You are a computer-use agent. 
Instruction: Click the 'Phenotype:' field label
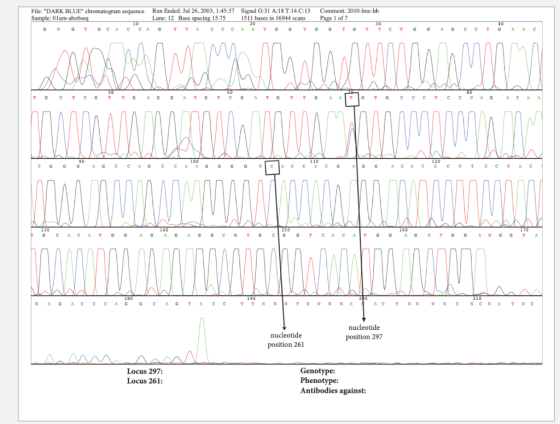pyautogui.click(x=319, y=381)
